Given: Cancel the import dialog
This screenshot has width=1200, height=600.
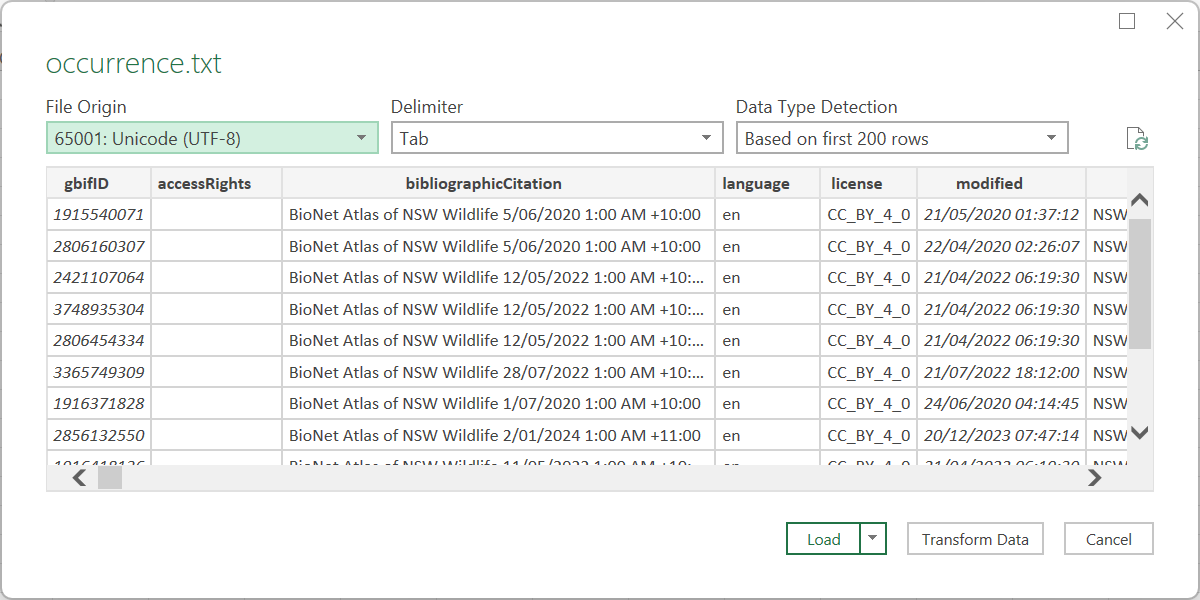Looking at the screenshot, I should pyautogui.click(x=1108, y=539).
